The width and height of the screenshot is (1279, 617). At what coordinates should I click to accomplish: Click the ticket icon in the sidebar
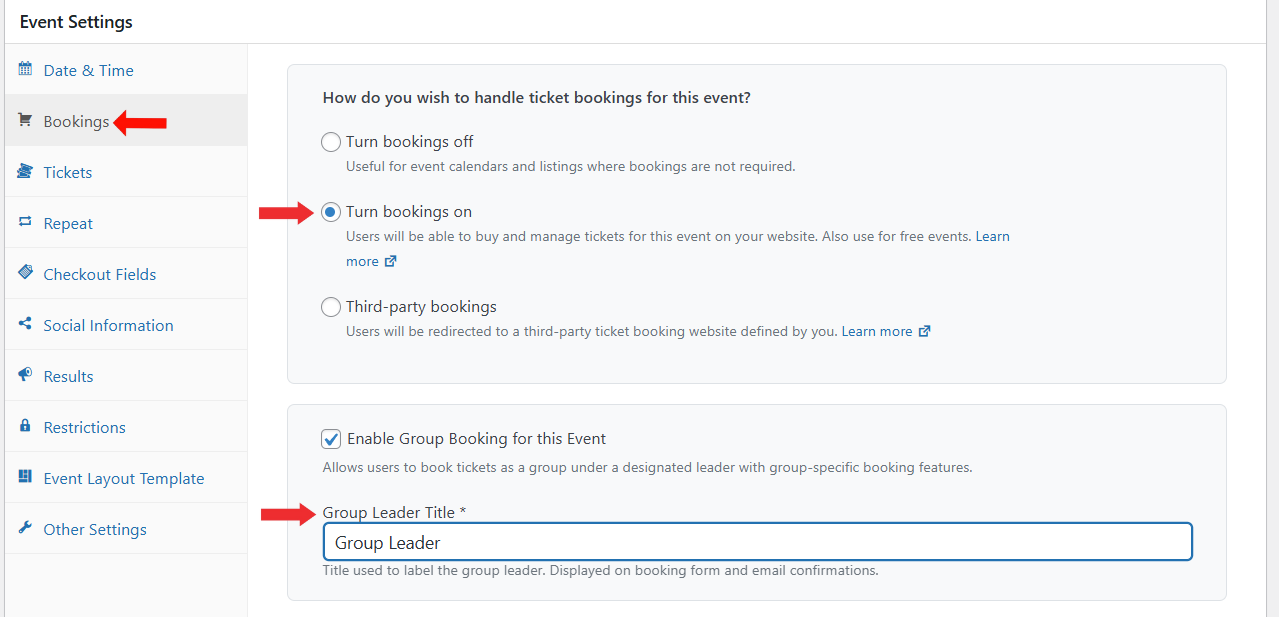click(25, 172)
